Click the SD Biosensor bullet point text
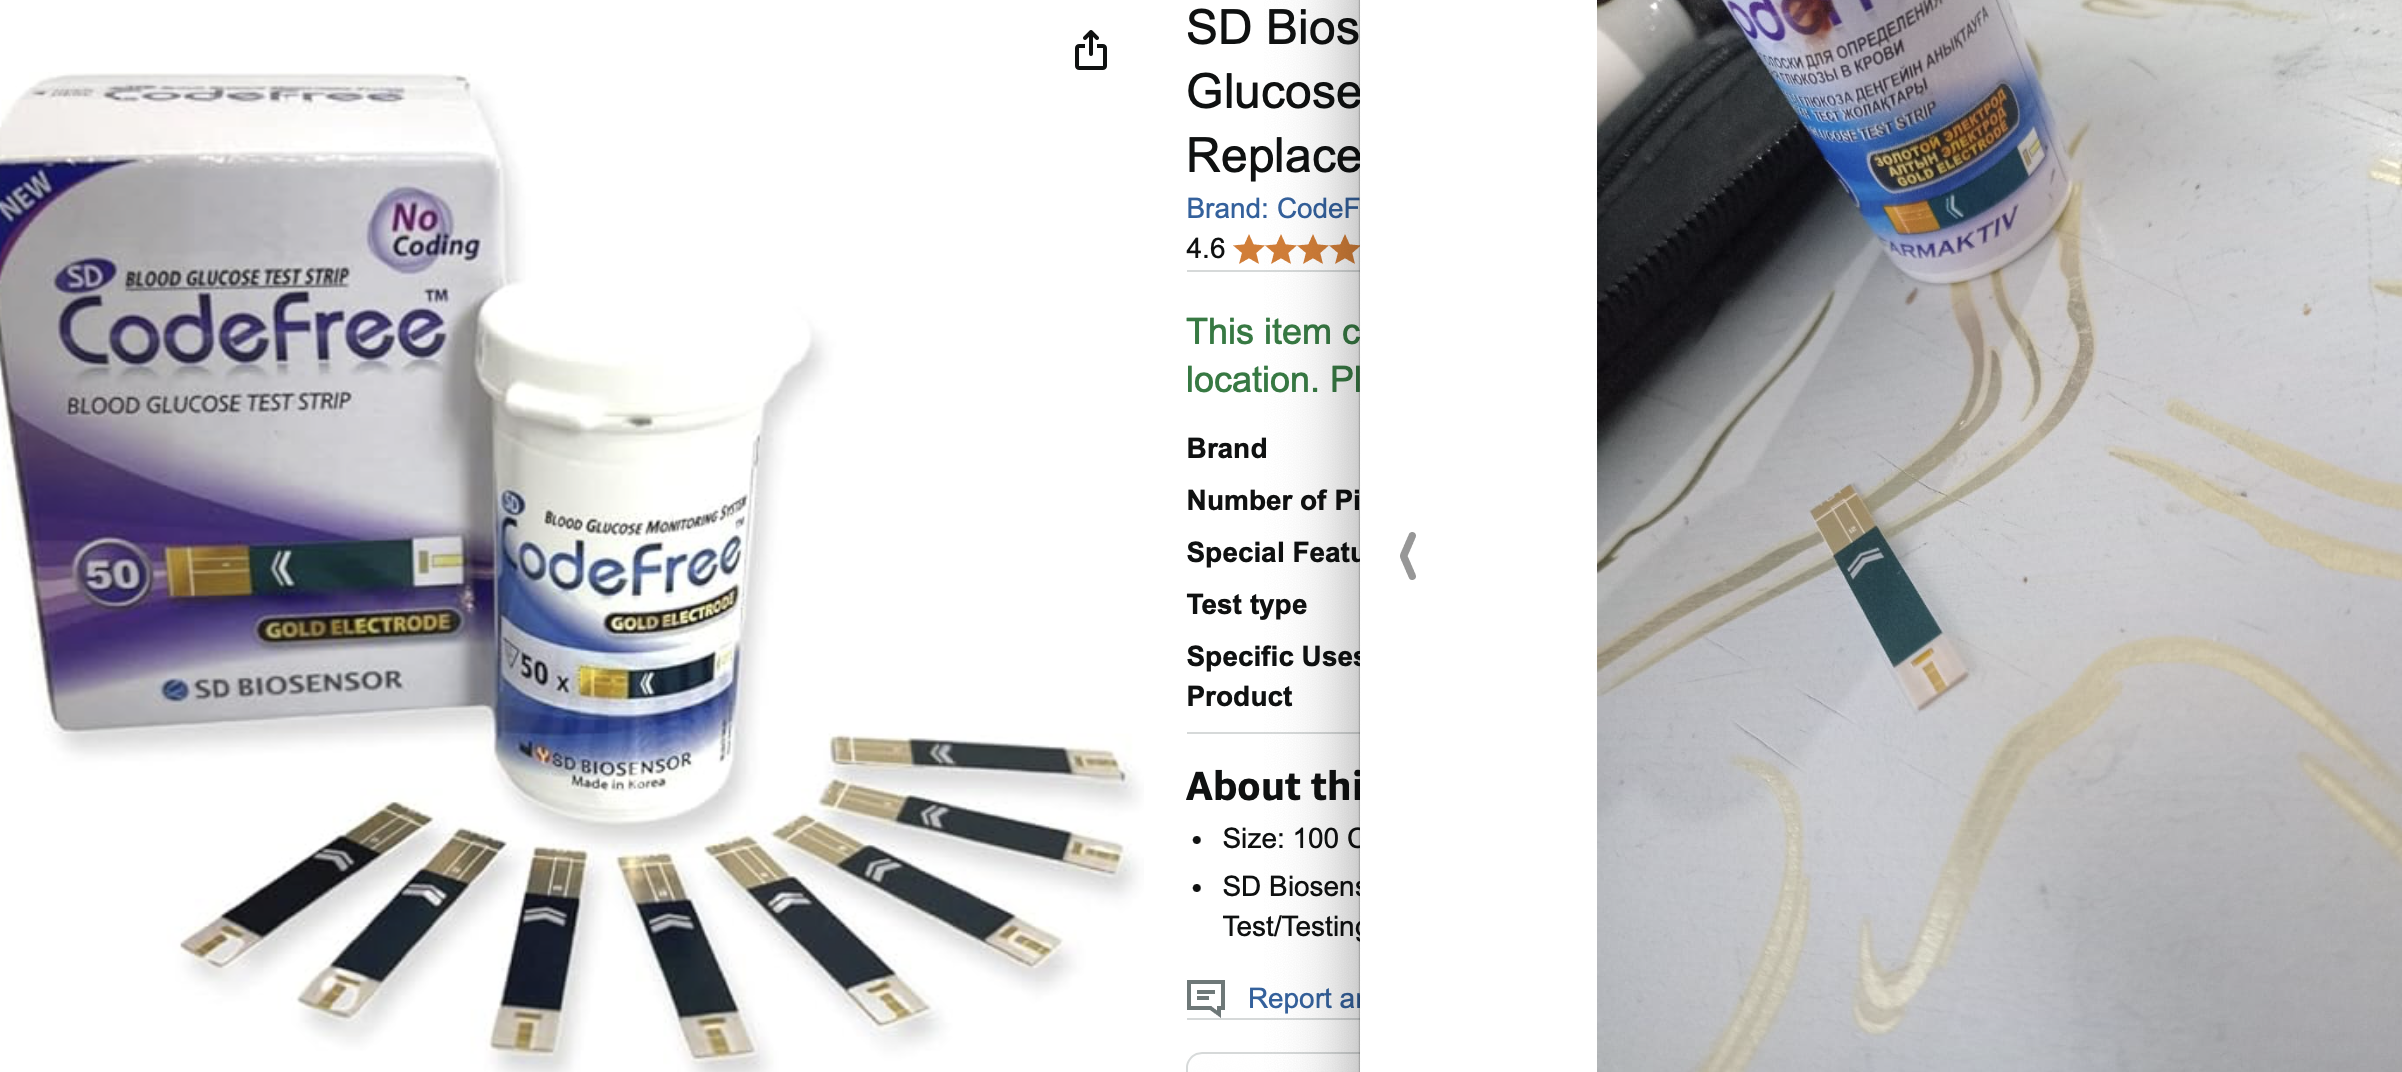Screen dimensions: 2402x1072 pos(1290,906)
